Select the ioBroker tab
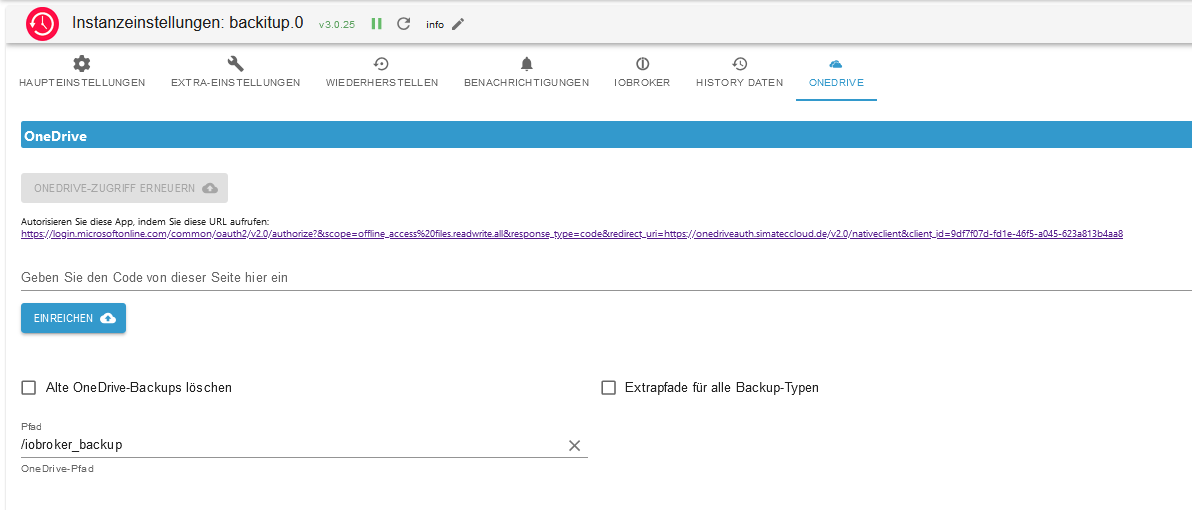Viewport: 1192px width, 510px height. click(642, 73)
